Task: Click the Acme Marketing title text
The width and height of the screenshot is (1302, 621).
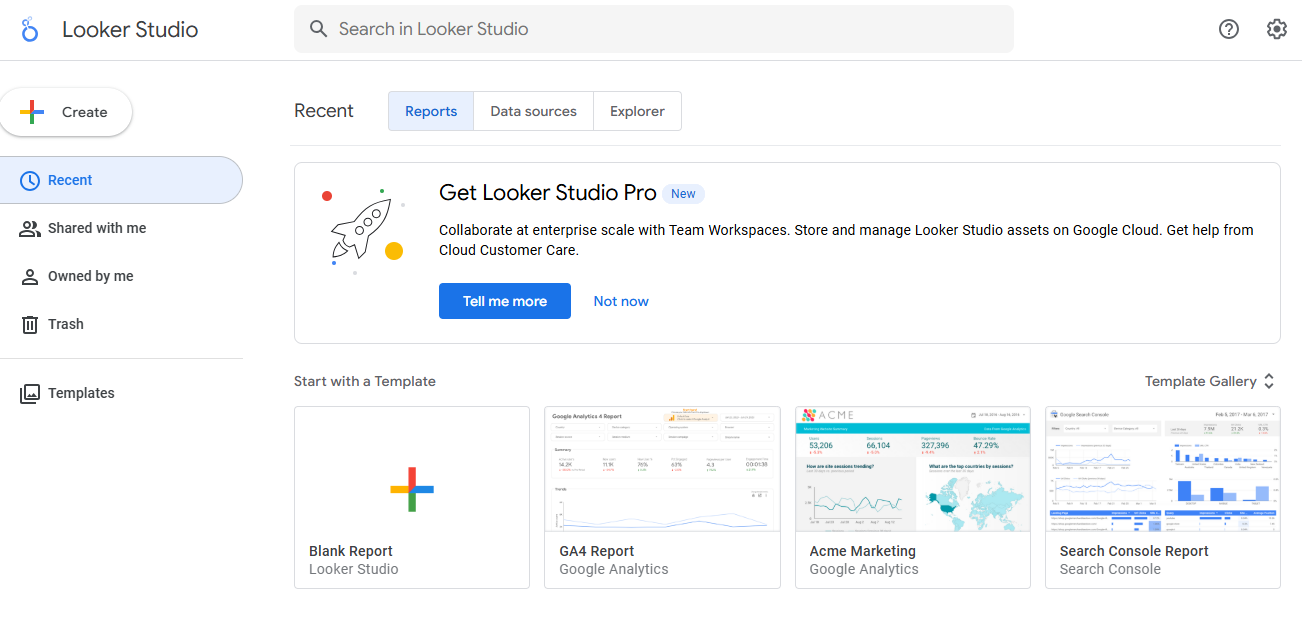Action: [x=863, y=551]
